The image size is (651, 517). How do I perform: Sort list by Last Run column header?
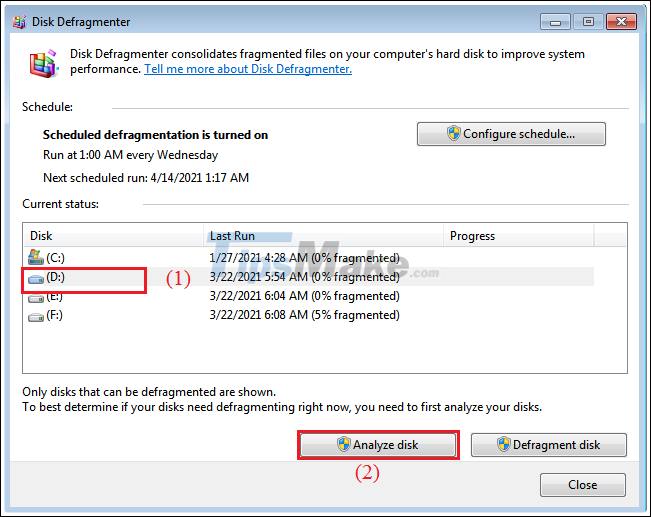coord(323,236)
